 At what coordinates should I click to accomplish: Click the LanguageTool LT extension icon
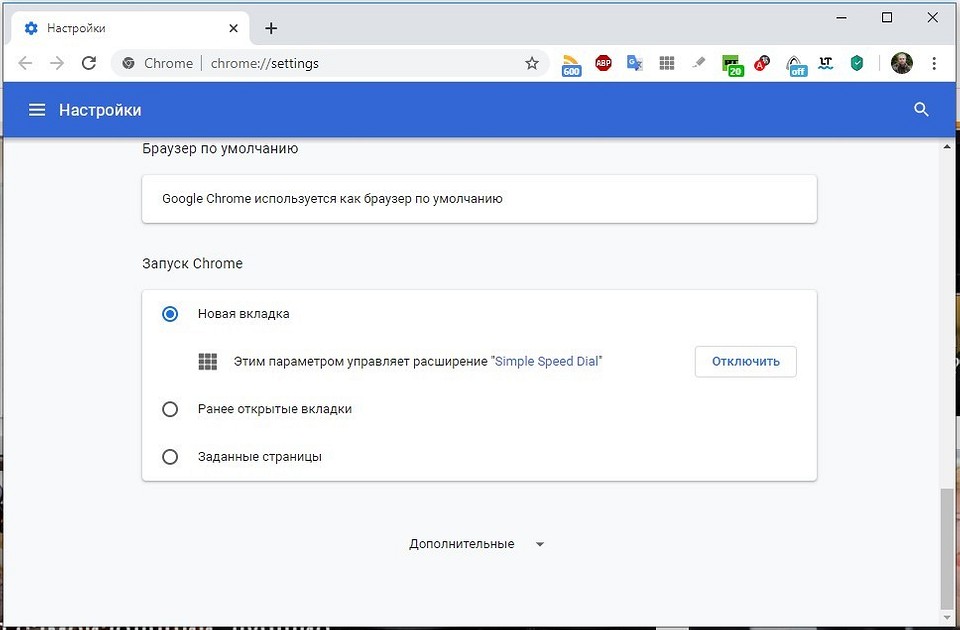click(825, 63)
